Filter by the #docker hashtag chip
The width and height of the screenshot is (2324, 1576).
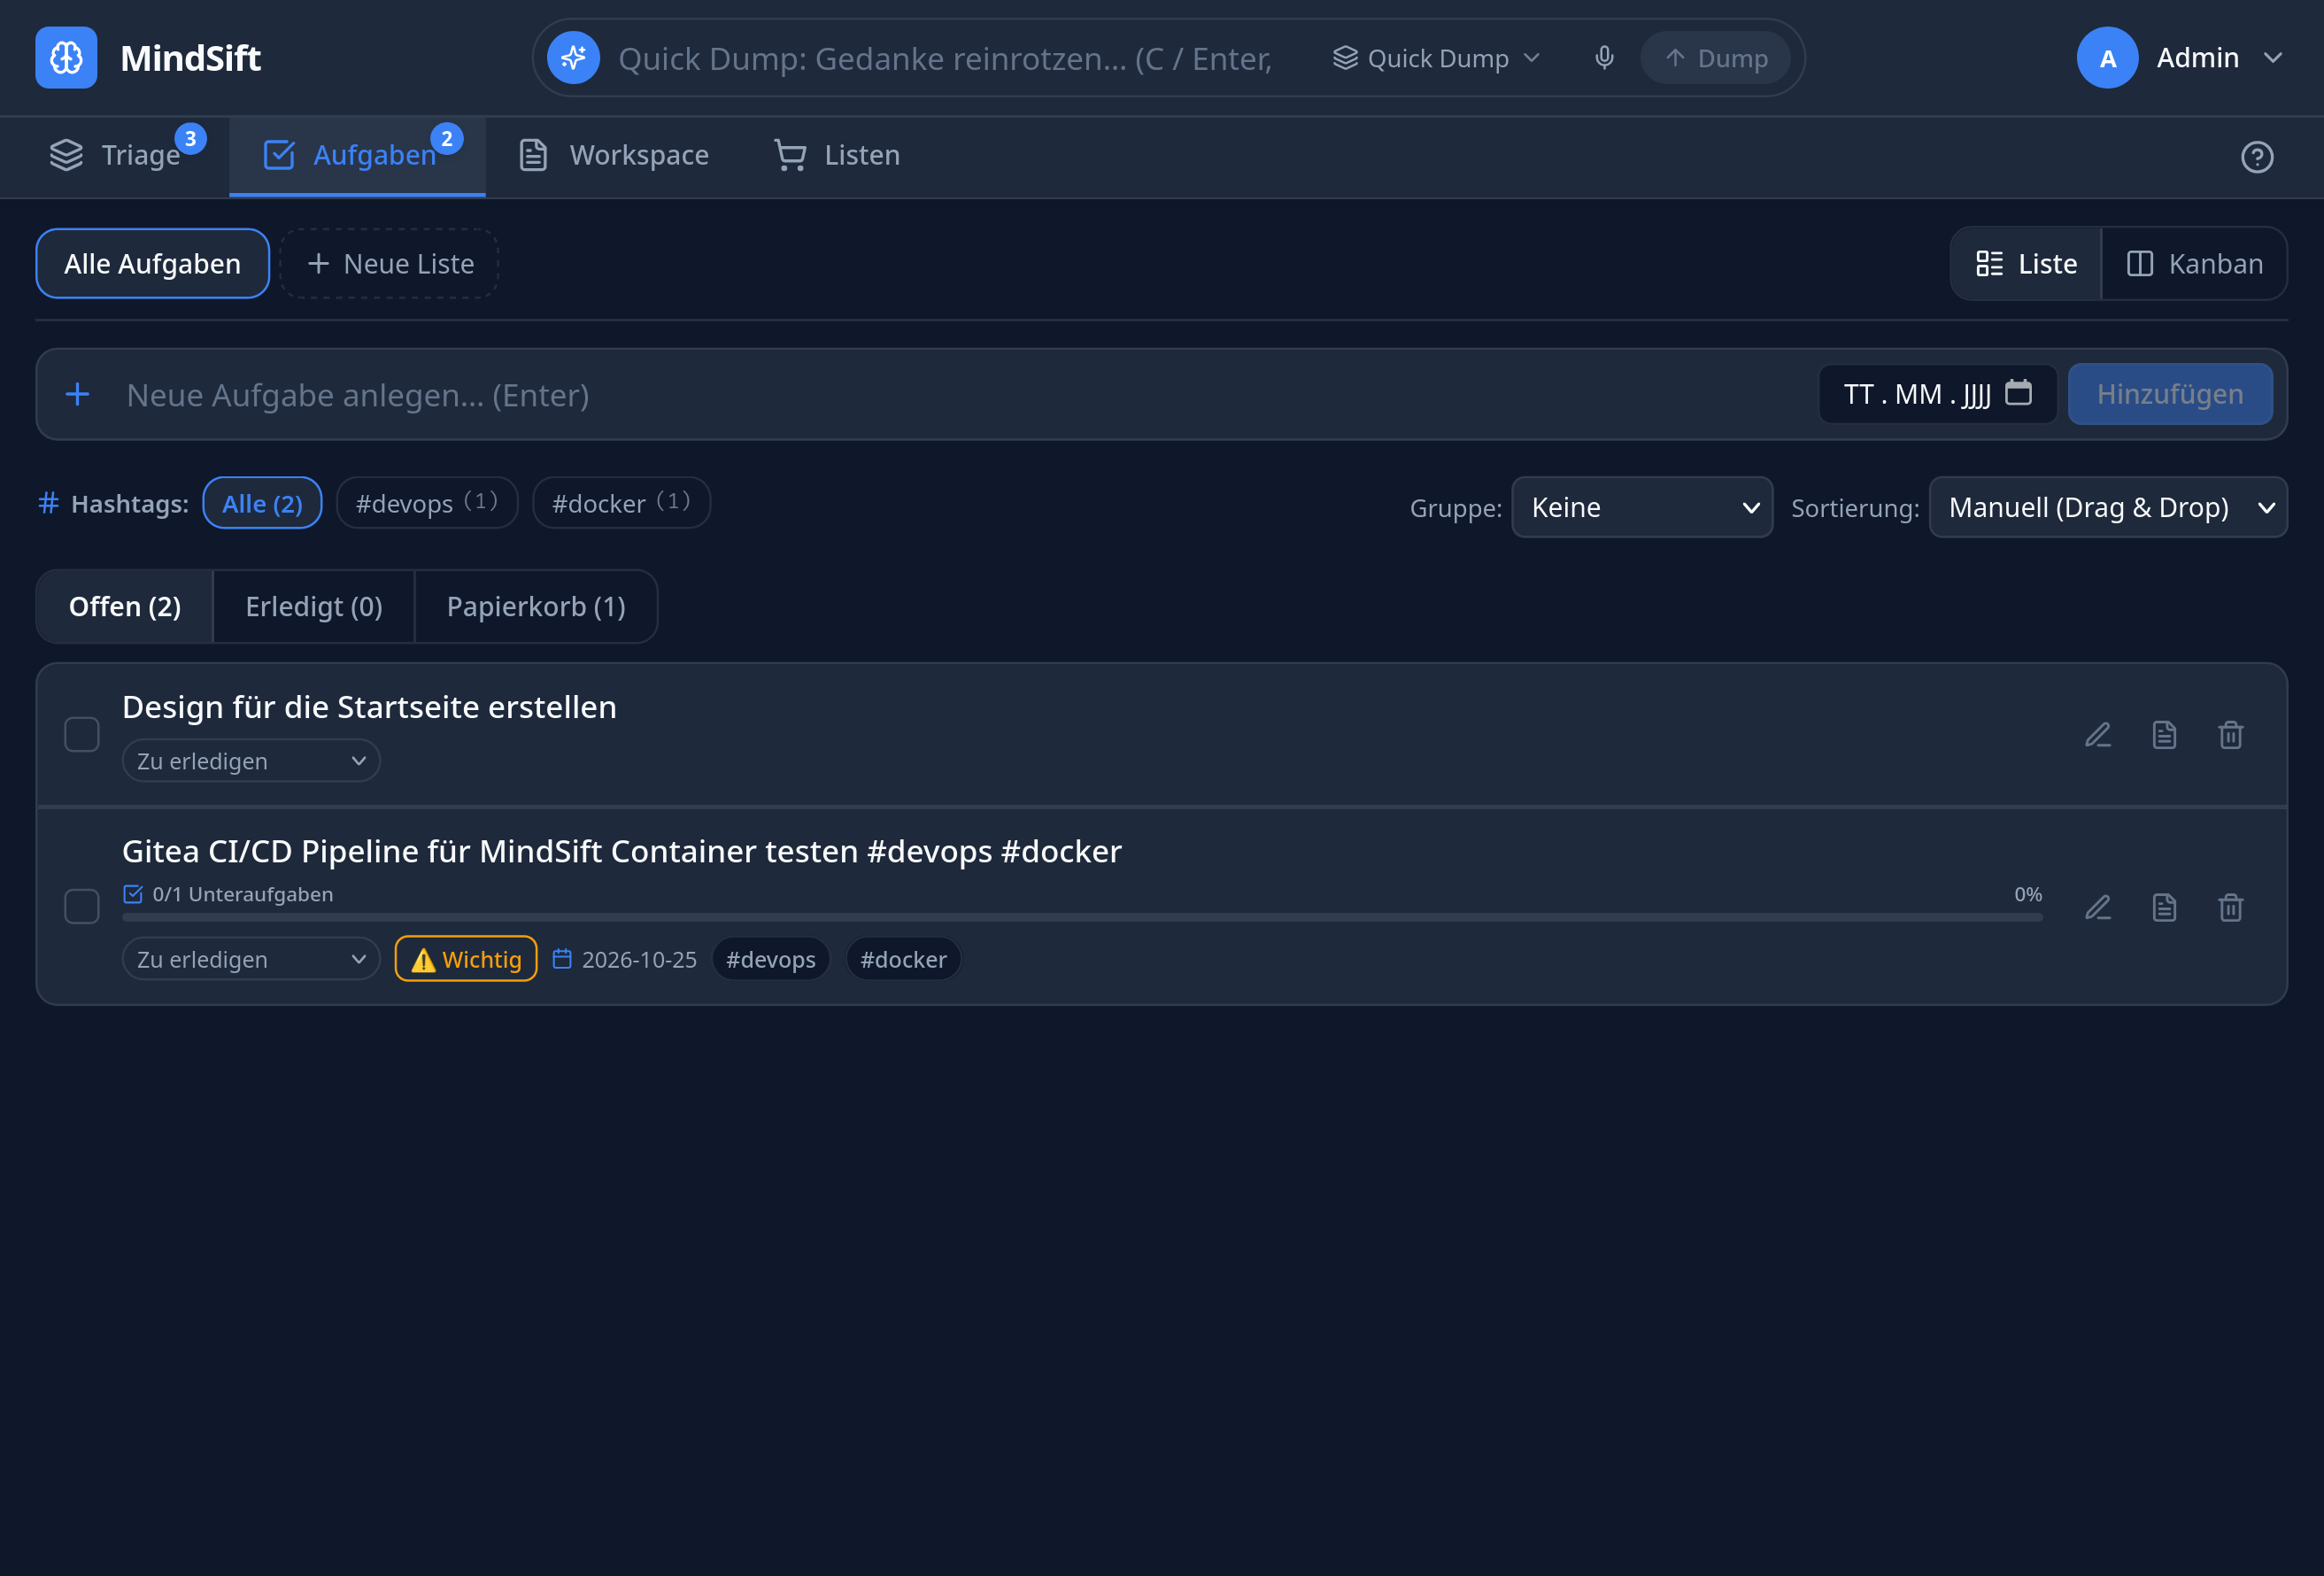pyautogui.click(x=621, y=503)
